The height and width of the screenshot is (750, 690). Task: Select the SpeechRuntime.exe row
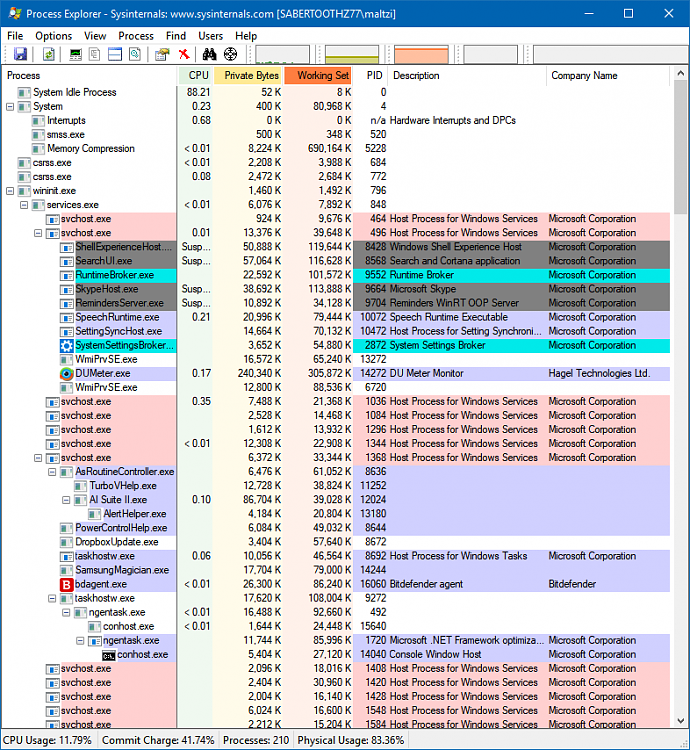pos(336,318)
